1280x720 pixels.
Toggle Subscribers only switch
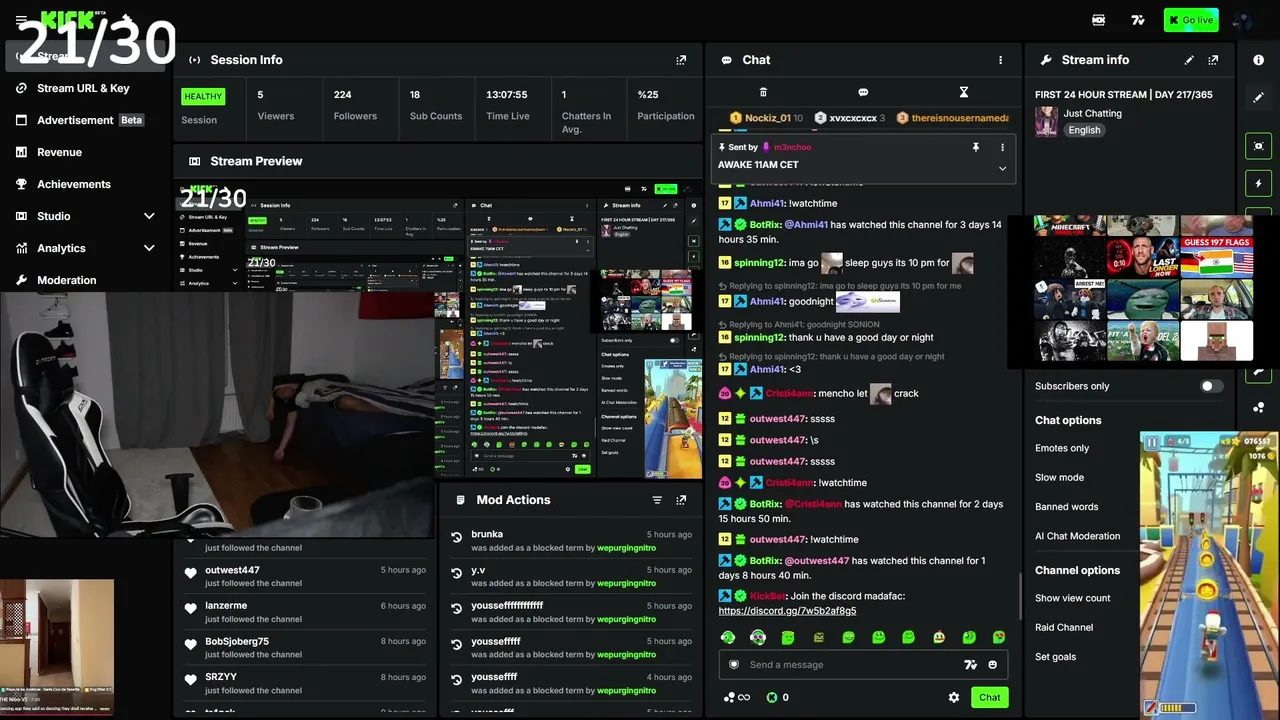[1211, 386]
